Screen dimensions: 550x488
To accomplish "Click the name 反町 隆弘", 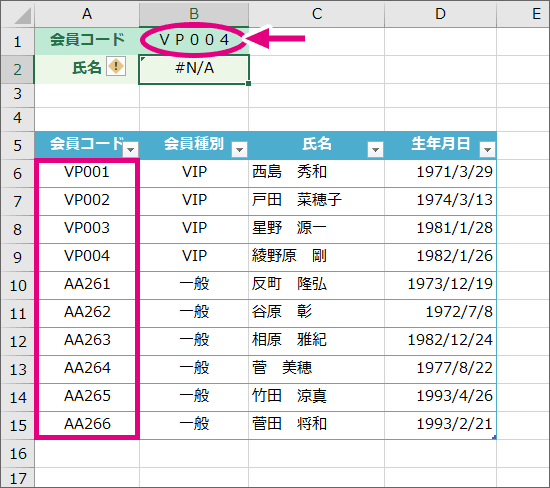I will (x=289, y=285).
